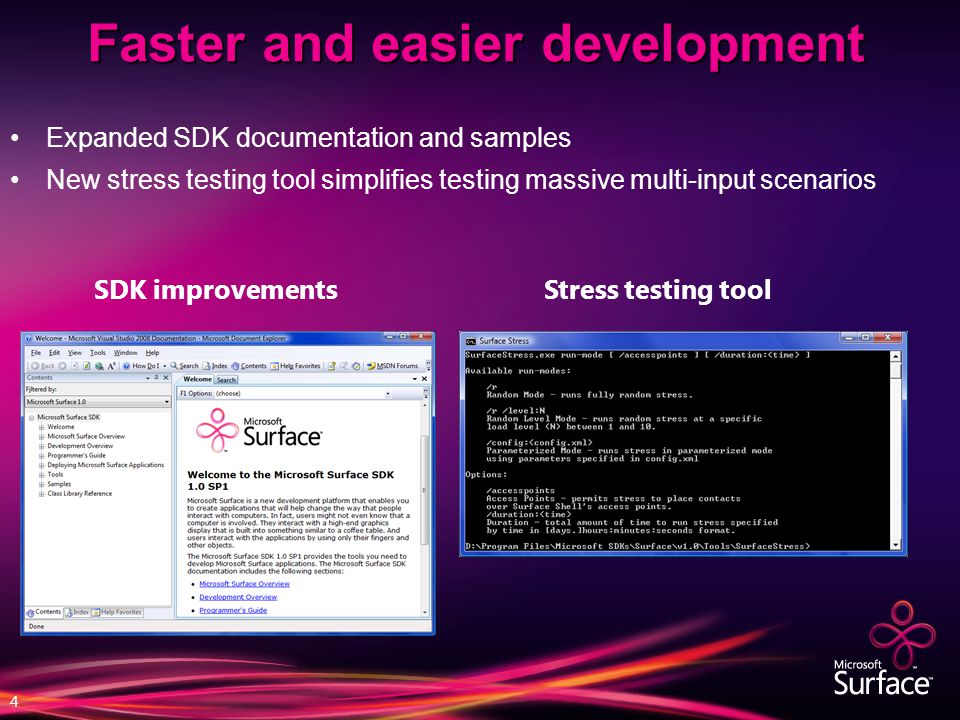960x720 pixels.
Task: Click the font size 'A' toolbar icon
Action: click(x=112, y=366)
